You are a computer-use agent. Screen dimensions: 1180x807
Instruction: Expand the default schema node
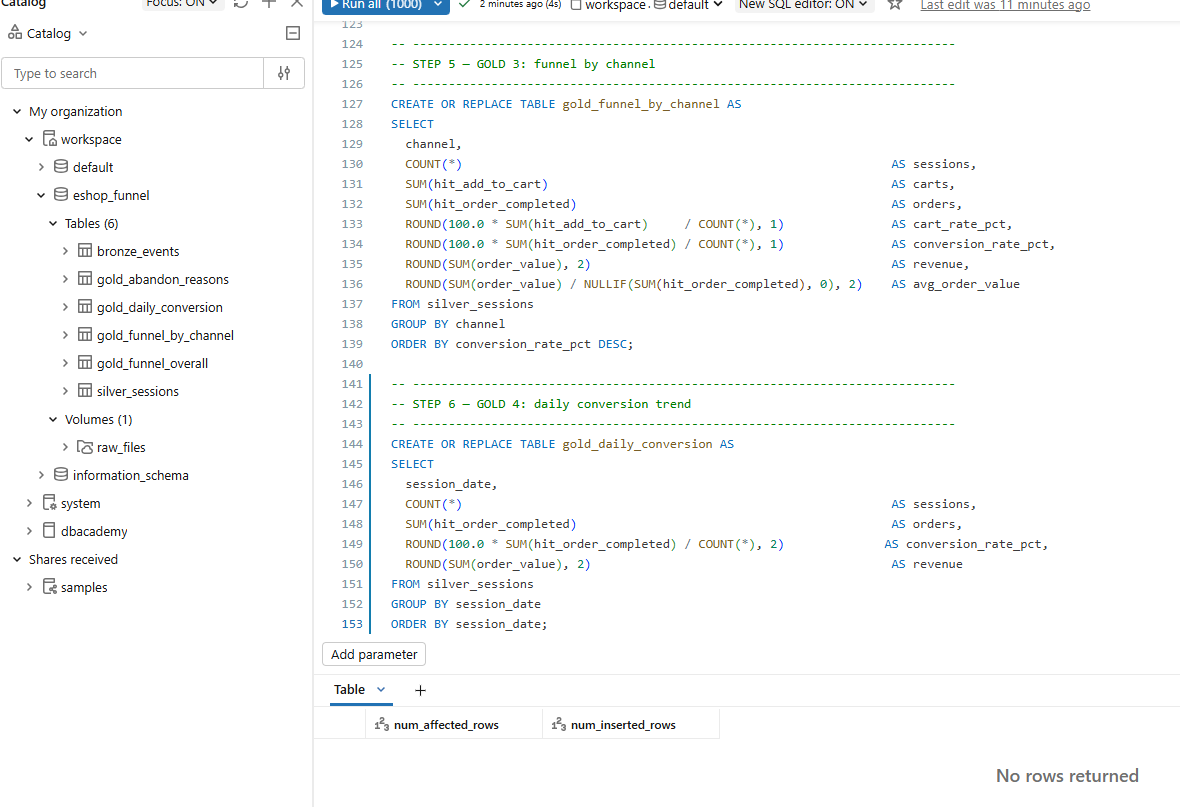41,167
